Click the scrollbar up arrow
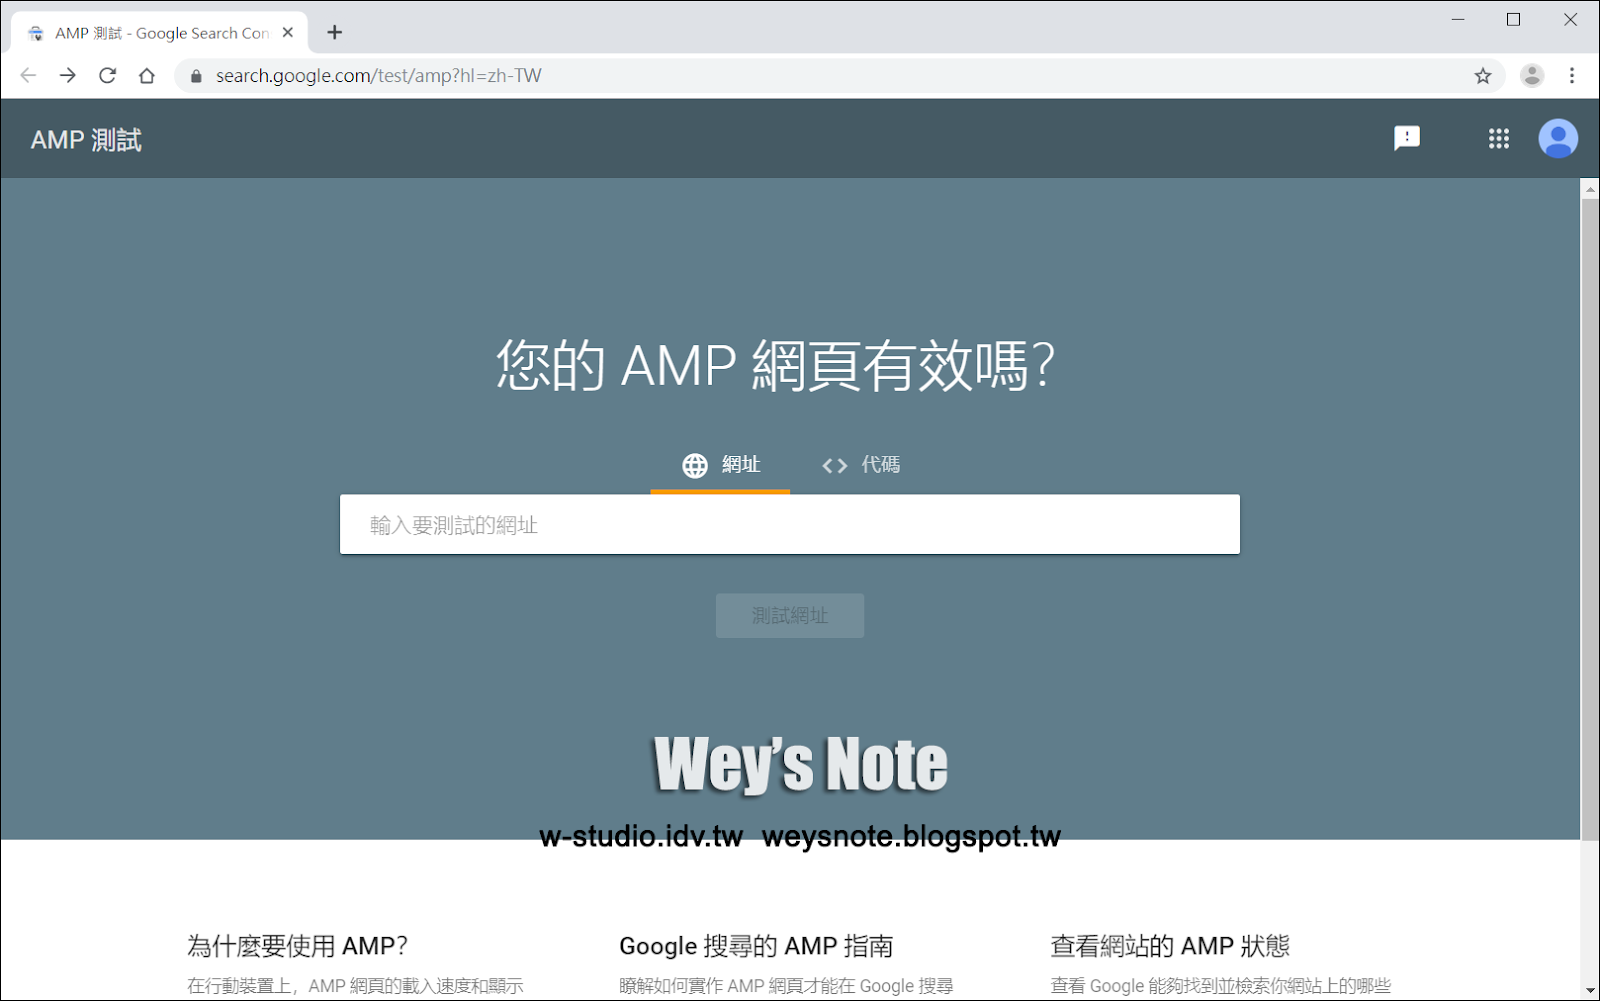 pyautogui.click(x=1590, y=188)
